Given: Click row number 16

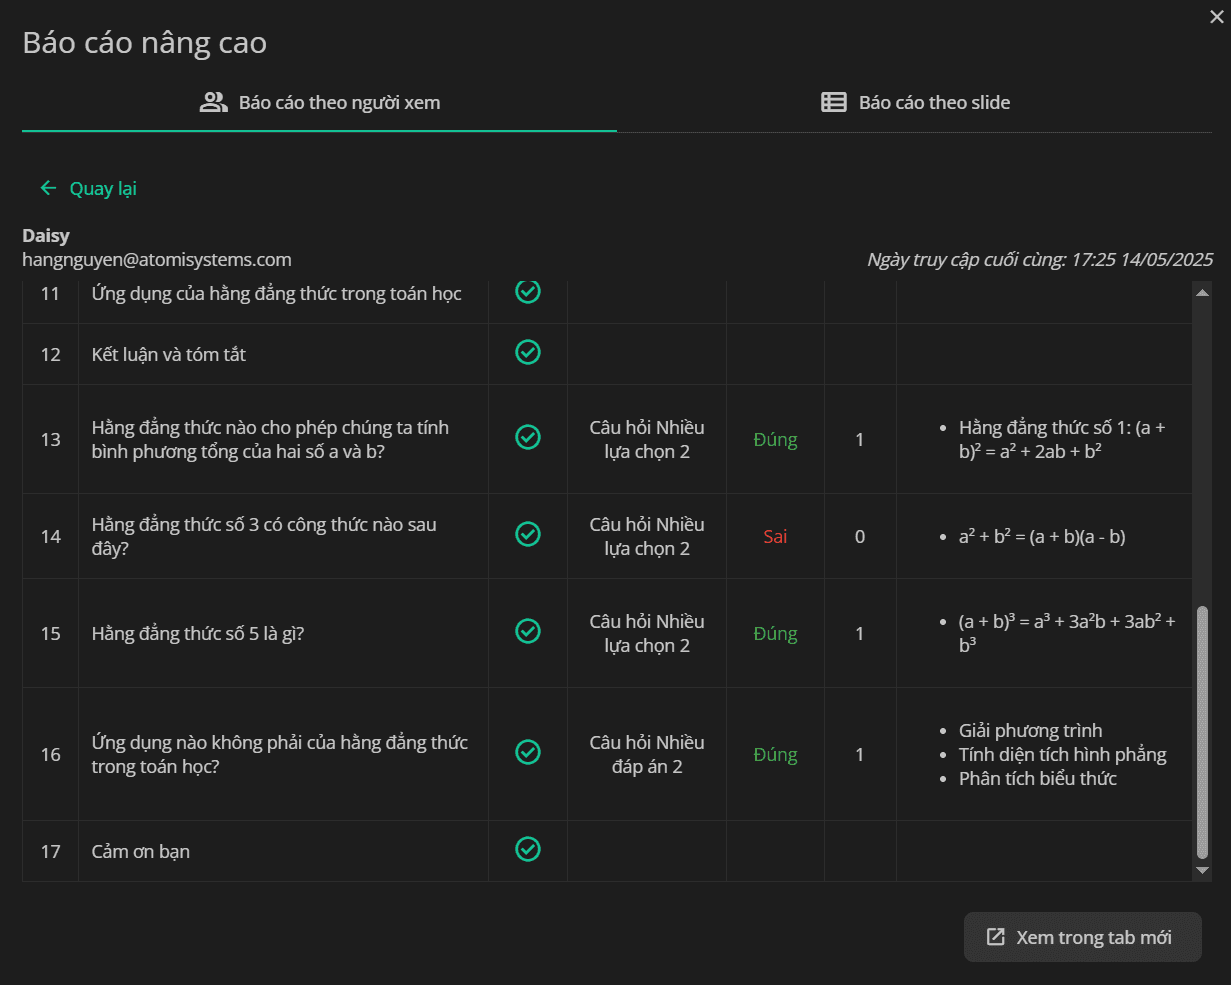Looking at the screenshot, I should 50,754.
